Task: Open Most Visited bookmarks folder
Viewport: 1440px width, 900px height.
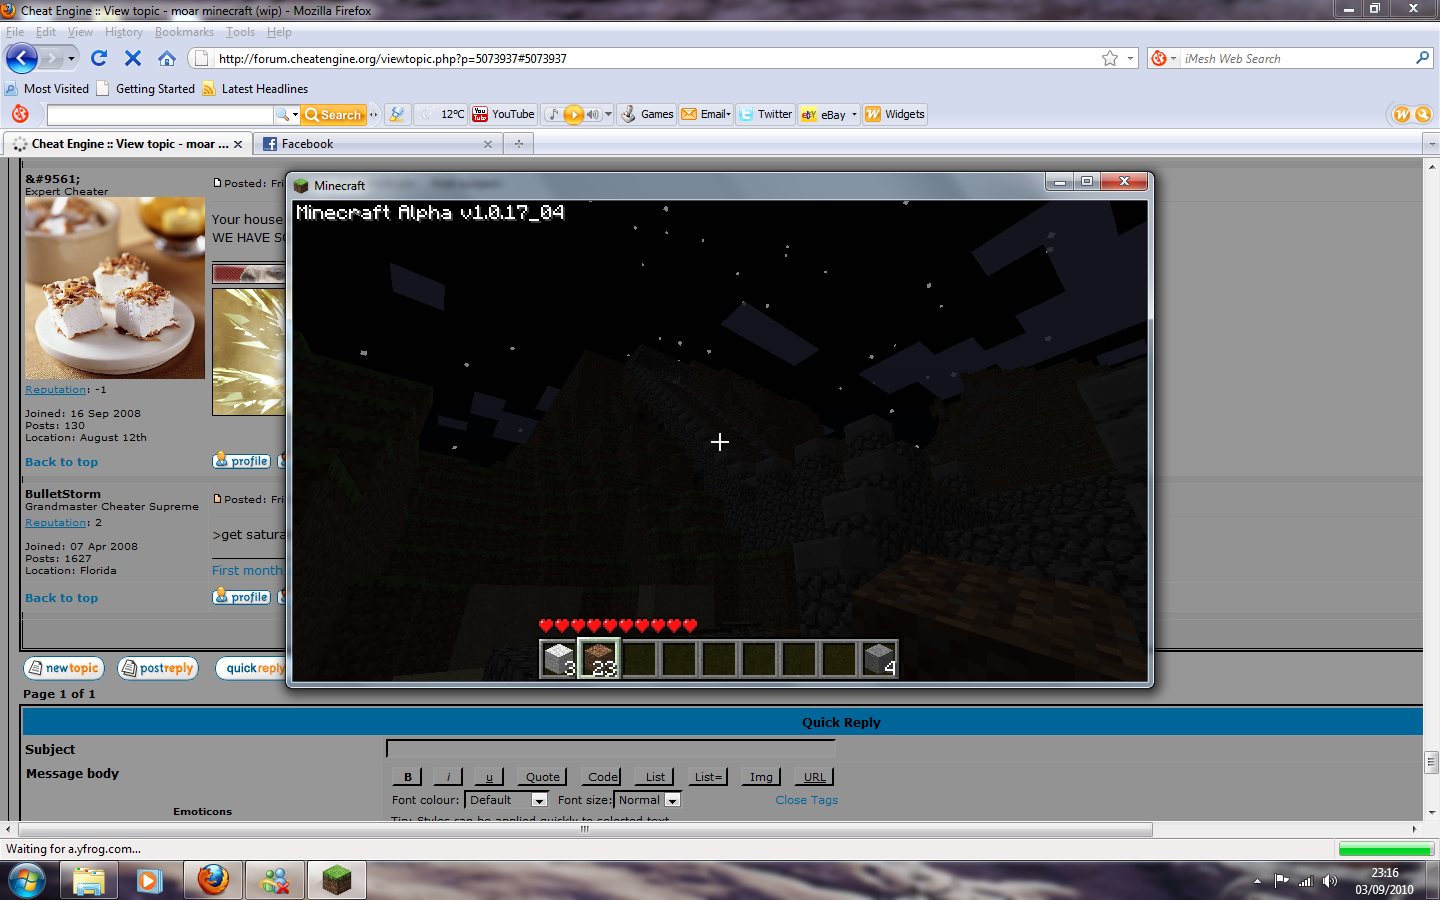Action: click(47, 88)
